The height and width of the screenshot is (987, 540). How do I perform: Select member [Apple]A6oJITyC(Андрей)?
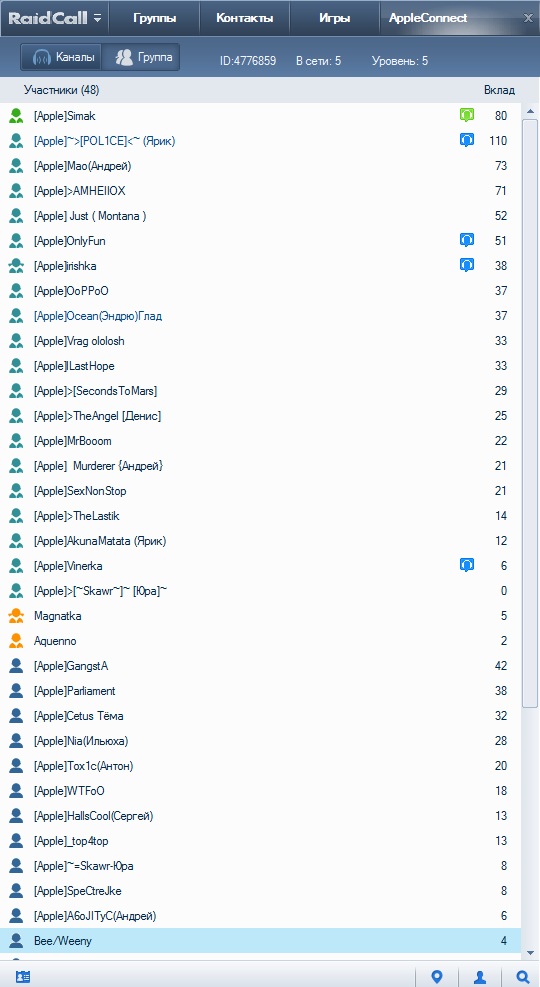click(x=261, y=916)
